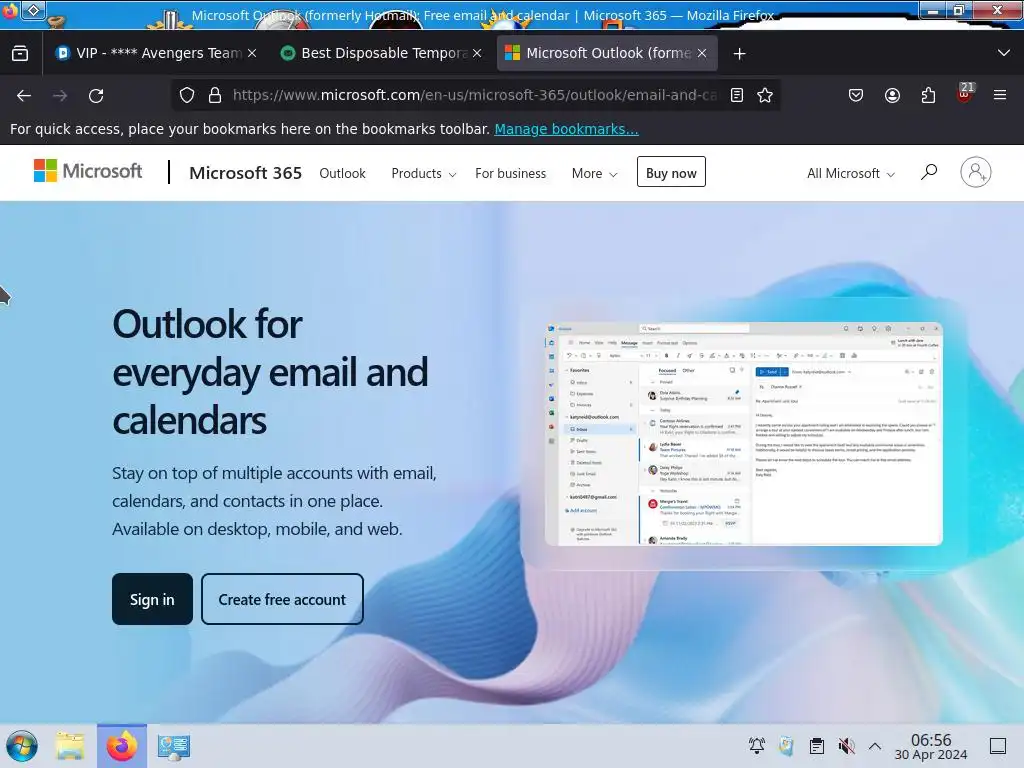Open the account sign-in avatar icon

(976, 172)
